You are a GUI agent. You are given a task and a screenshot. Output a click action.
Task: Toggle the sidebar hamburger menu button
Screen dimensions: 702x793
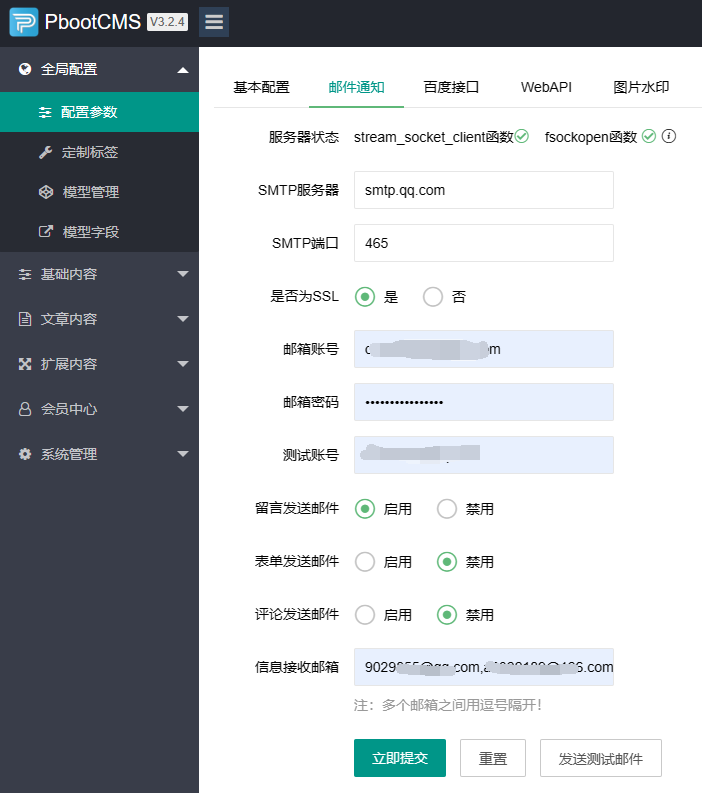coord(214,22)
